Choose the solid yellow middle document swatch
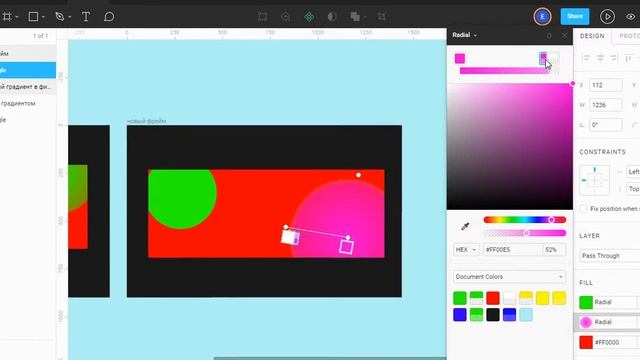 542,298
